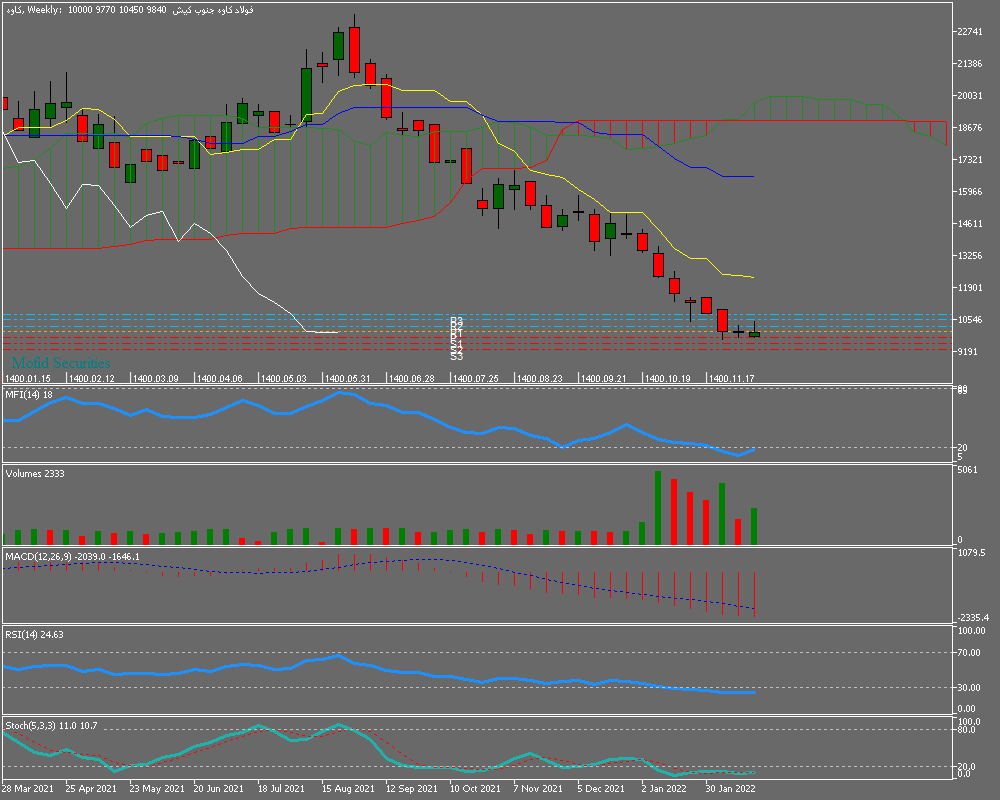Screen dimensions: 1000x800
Task: Click the 15 Aug 2021 date label
Action: (345, 789)
